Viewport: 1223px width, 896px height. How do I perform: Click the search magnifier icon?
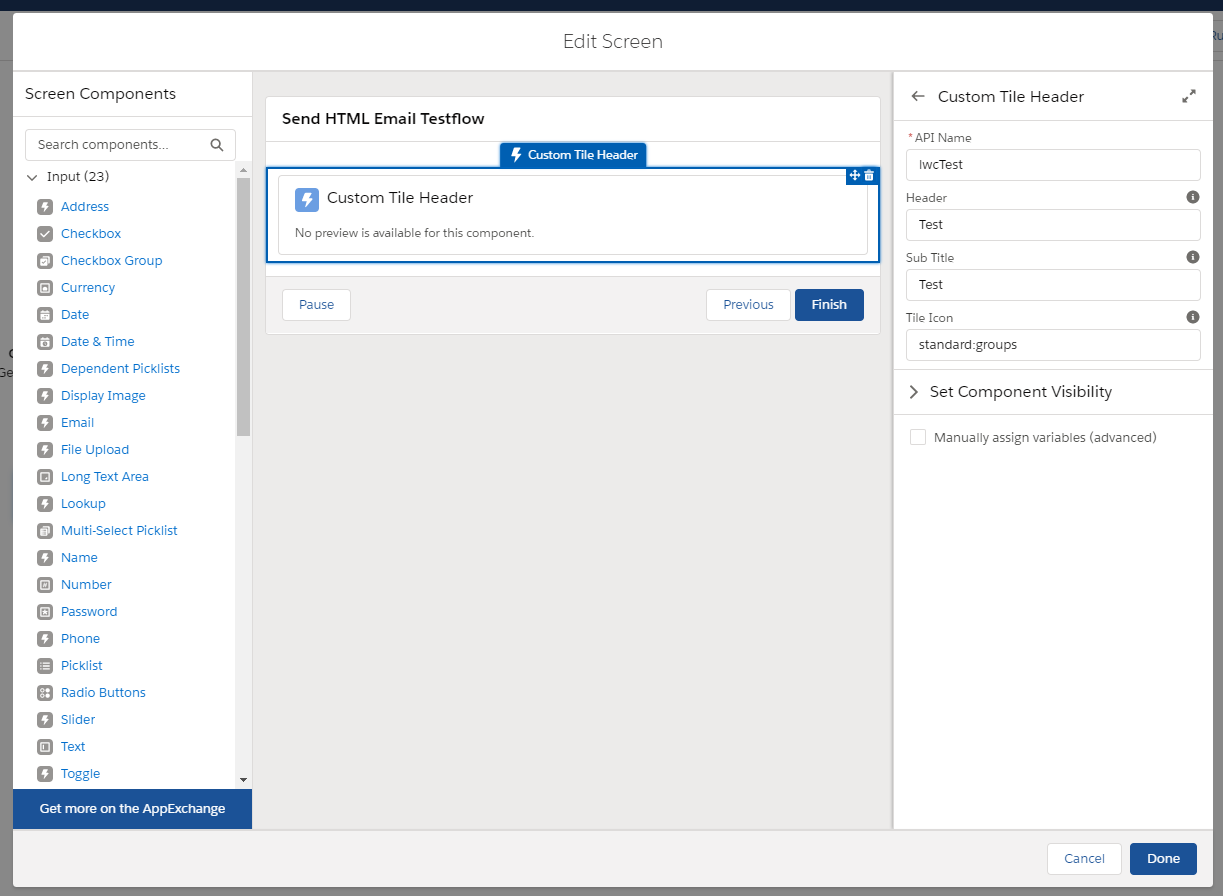tap(217, 145)
